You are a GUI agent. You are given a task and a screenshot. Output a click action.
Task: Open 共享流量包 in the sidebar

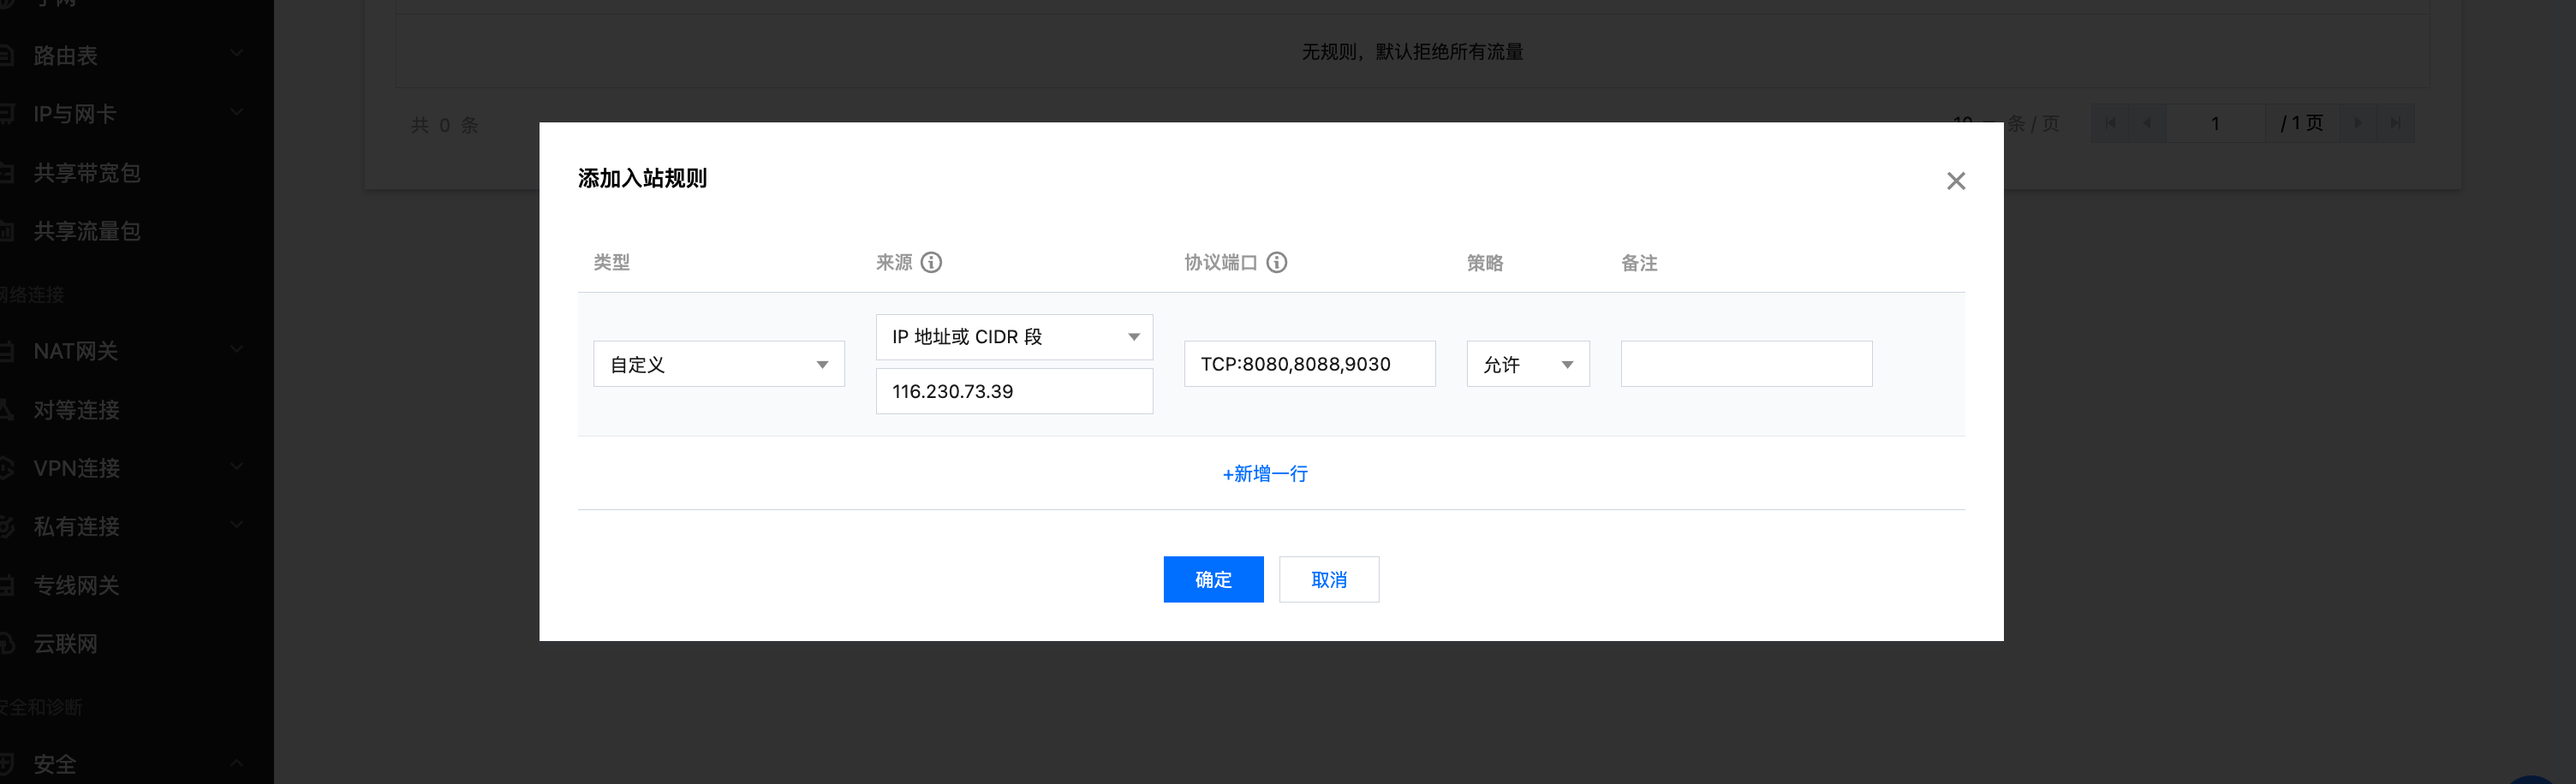tap(87, 231)
